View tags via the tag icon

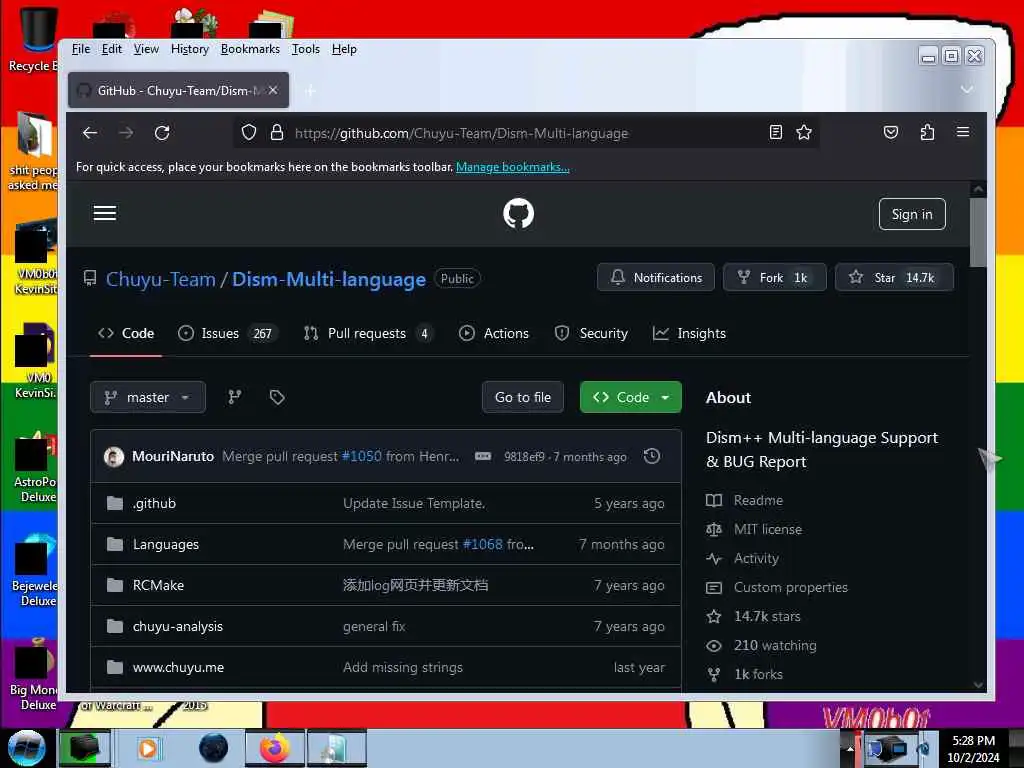click(277, 397)
